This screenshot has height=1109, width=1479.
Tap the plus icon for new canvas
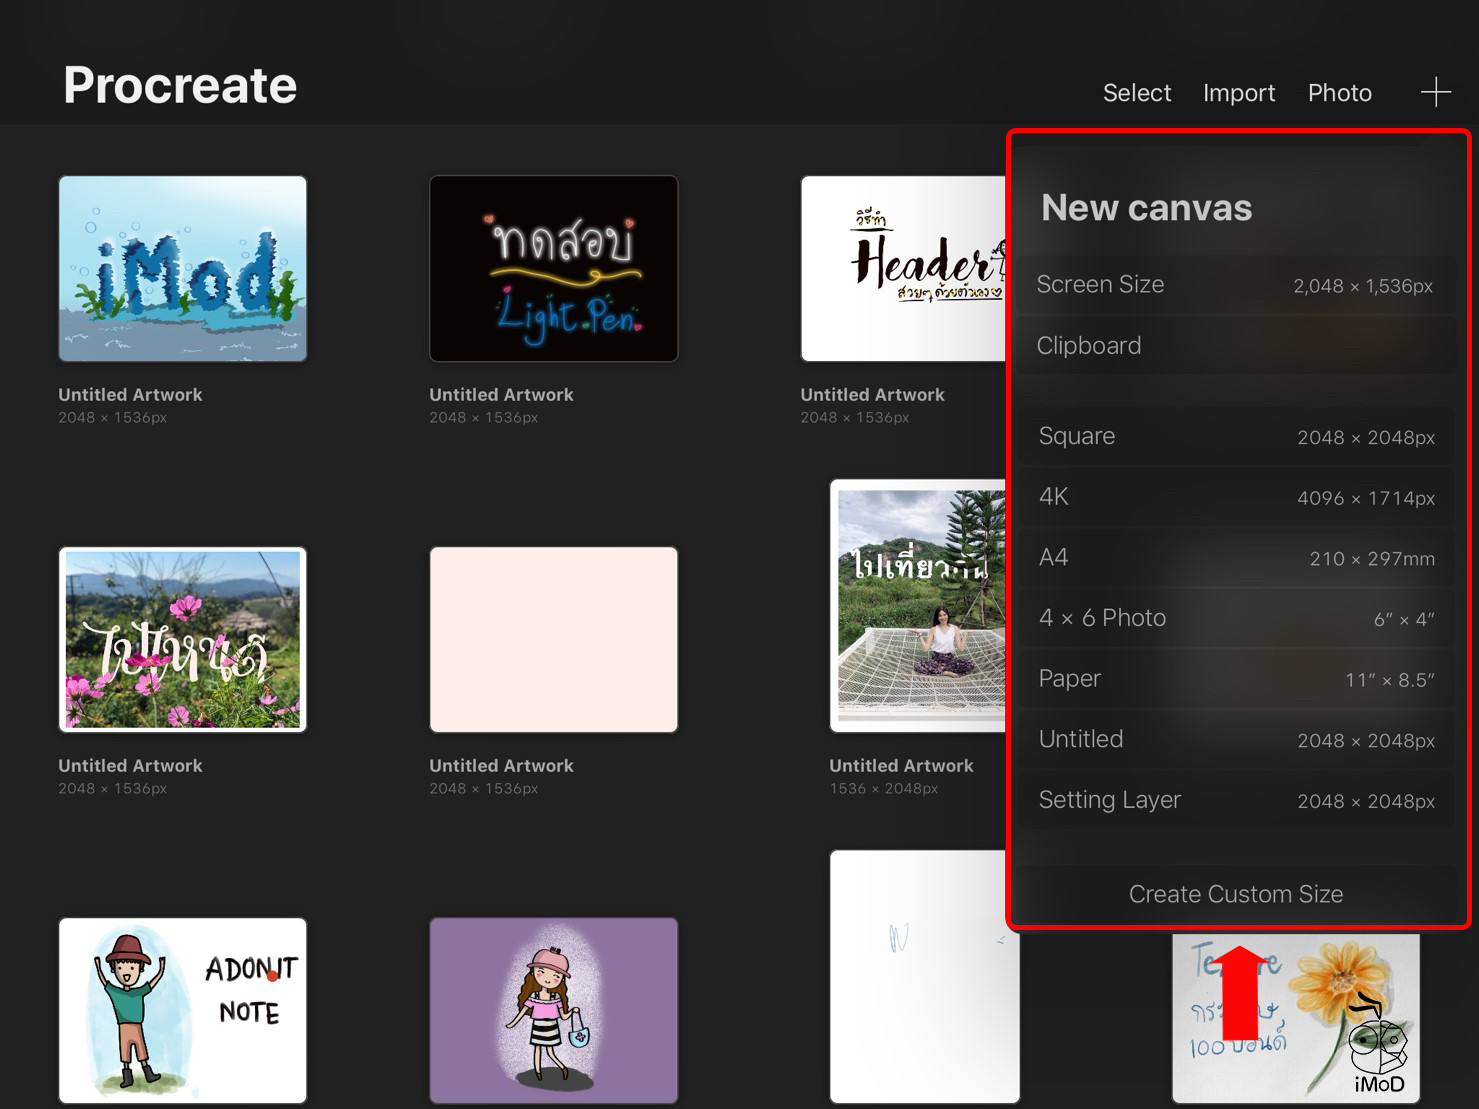[1435, 92]
